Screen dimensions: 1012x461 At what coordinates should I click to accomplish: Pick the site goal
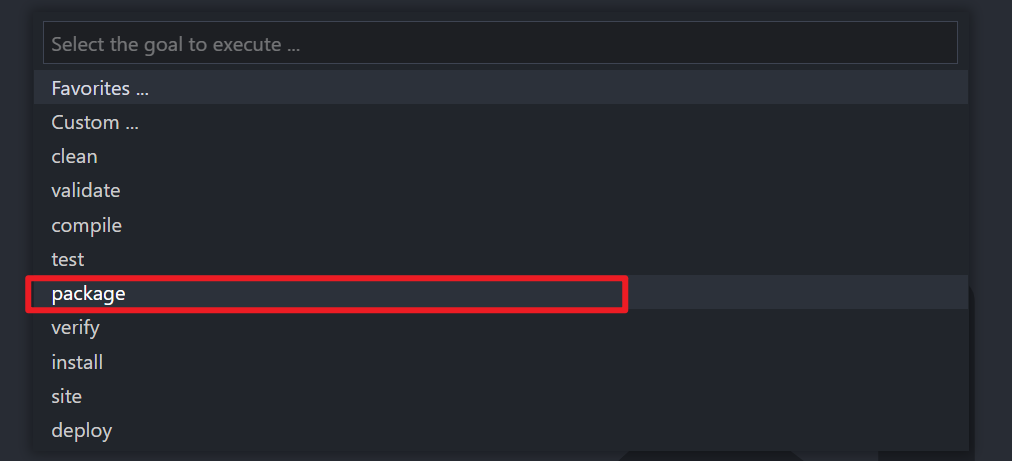click(67, 396)
